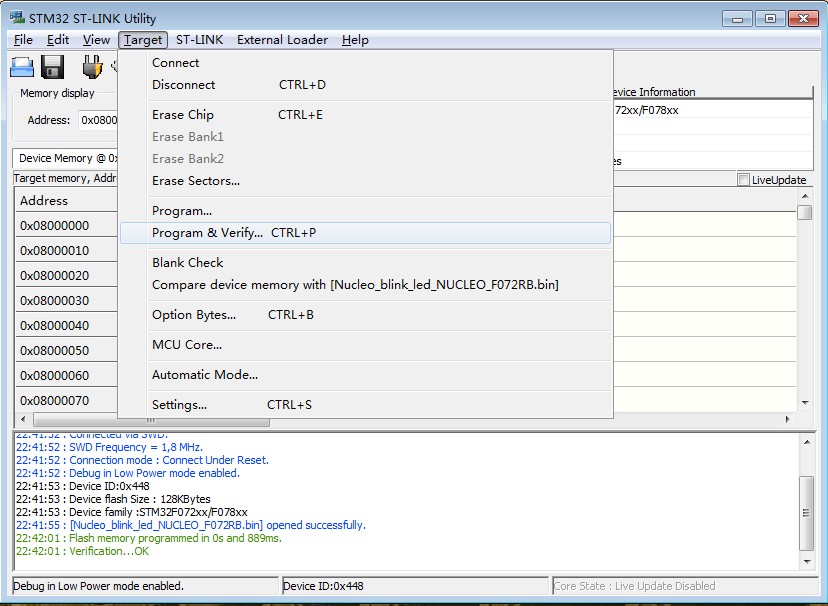The width and height of the screenshot is (828, 606).
Task: Choose Connect from Target menu
Action: (x=365, y=62)
